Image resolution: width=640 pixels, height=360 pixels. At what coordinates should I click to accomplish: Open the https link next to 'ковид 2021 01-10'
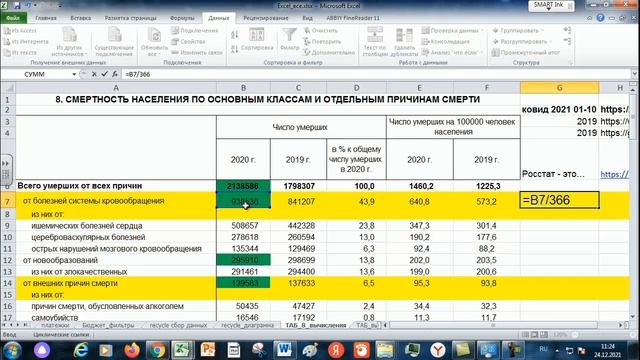[x=614, y=109]
